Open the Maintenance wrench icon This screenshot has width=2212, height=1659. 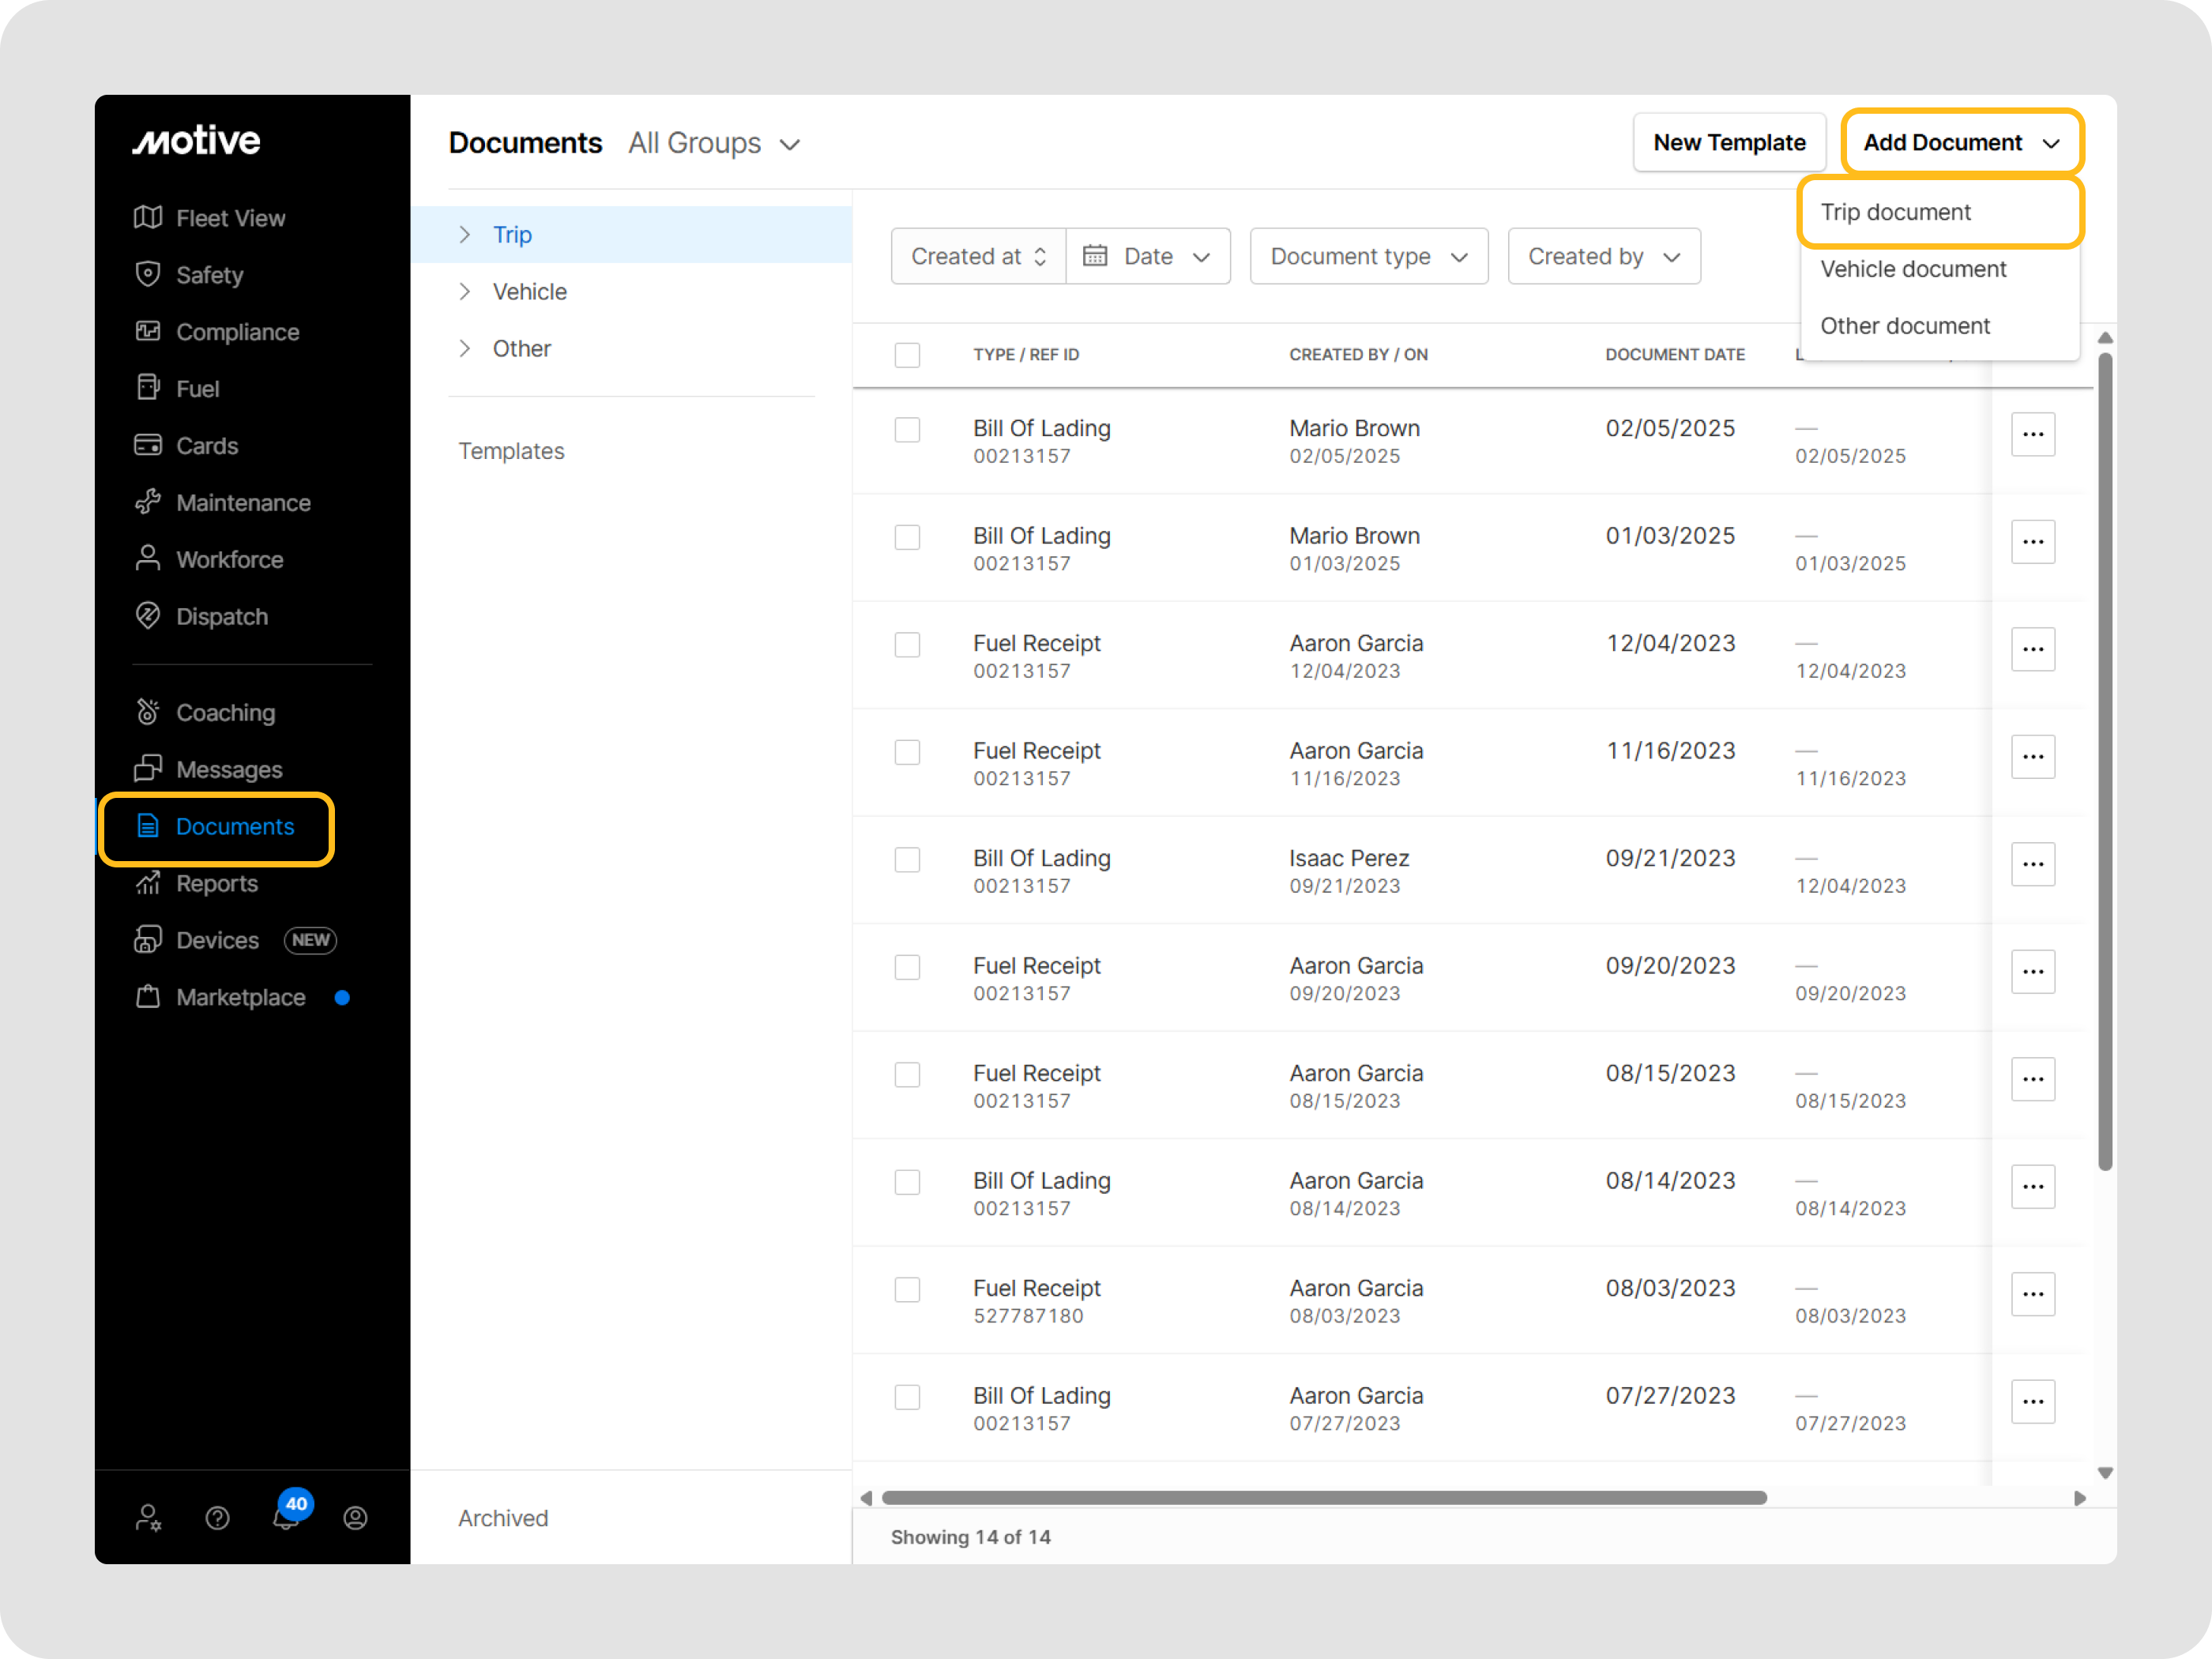click(148, 502)
